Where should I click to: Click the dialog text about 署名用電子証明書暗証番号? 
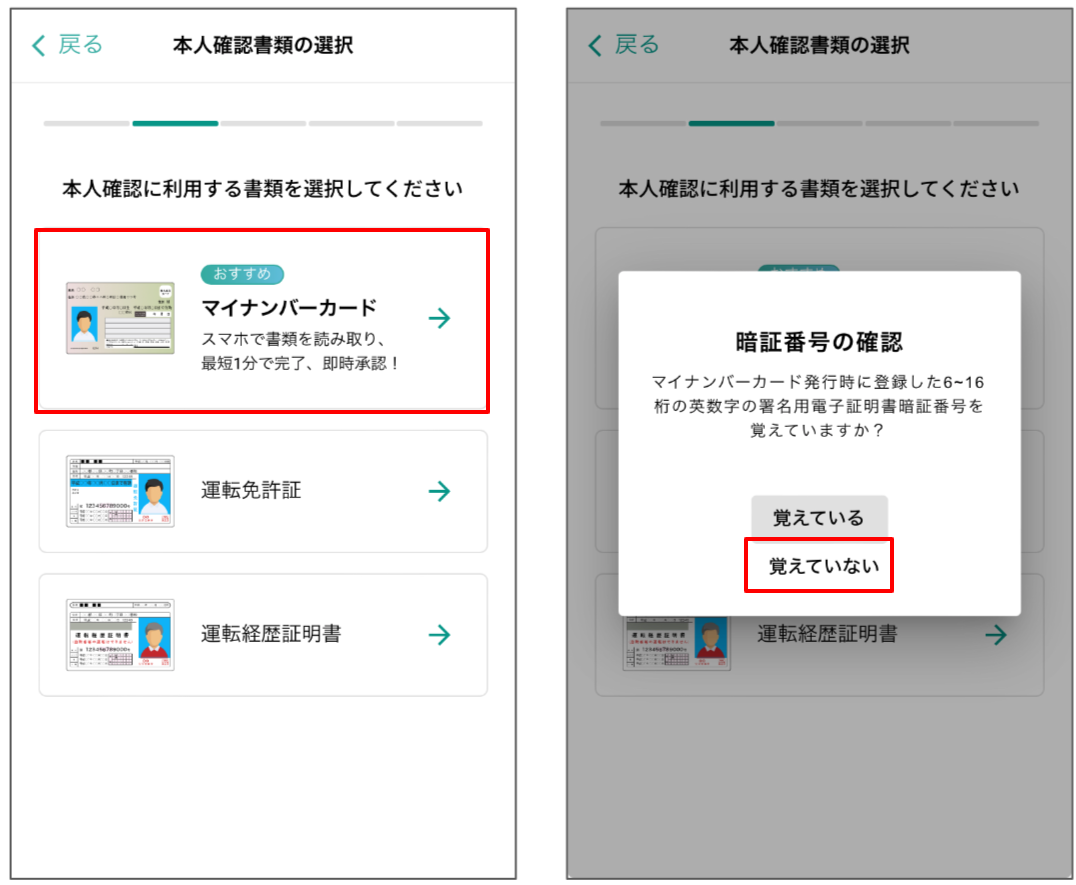point(818,405)
